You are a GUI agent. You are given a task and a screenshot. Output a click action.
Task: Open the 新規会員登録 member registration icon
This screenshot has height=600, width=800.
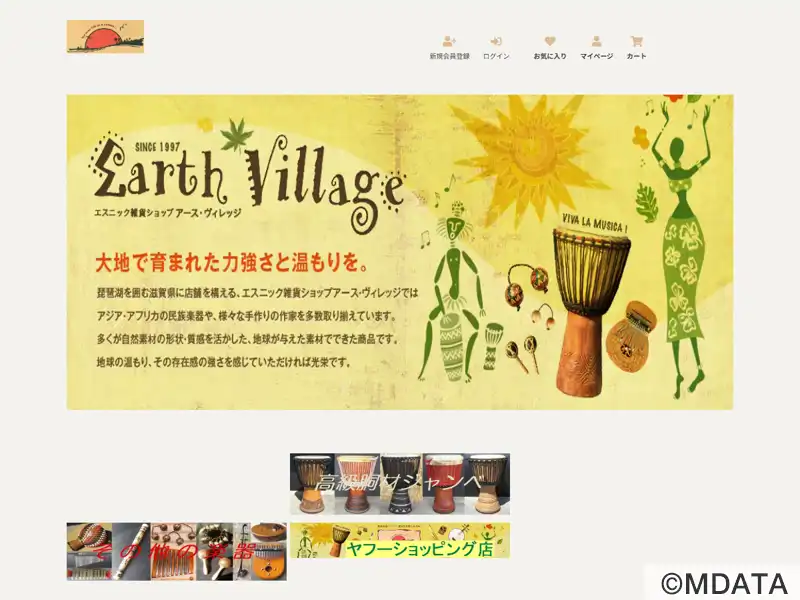click(x=449, y=41)
